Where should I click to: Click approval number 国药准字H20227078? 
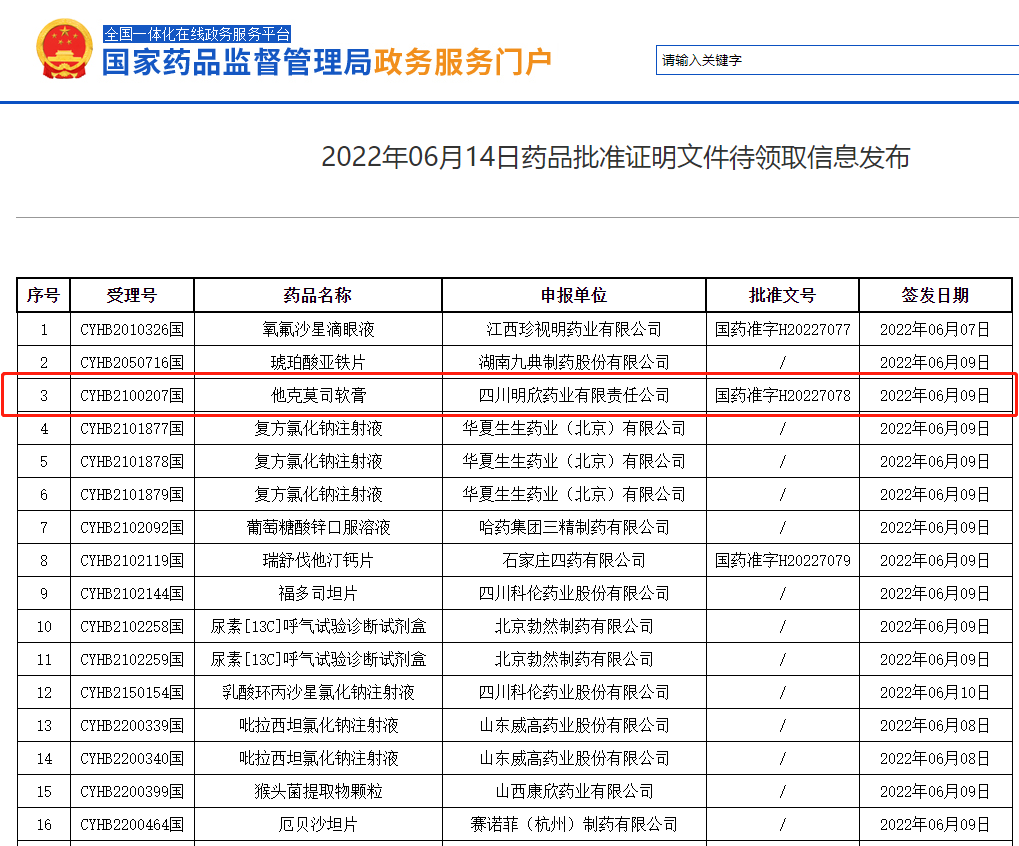[782, 395]
